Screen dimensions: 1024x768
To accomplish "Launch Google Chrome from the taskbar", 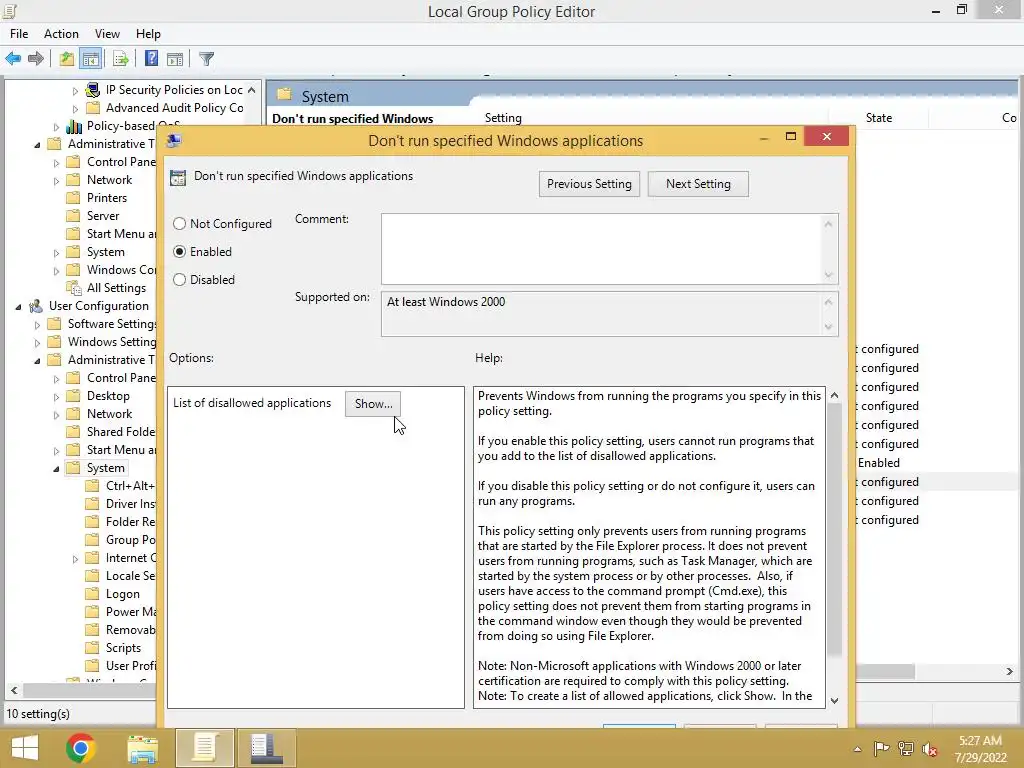I will click(81, 748).
